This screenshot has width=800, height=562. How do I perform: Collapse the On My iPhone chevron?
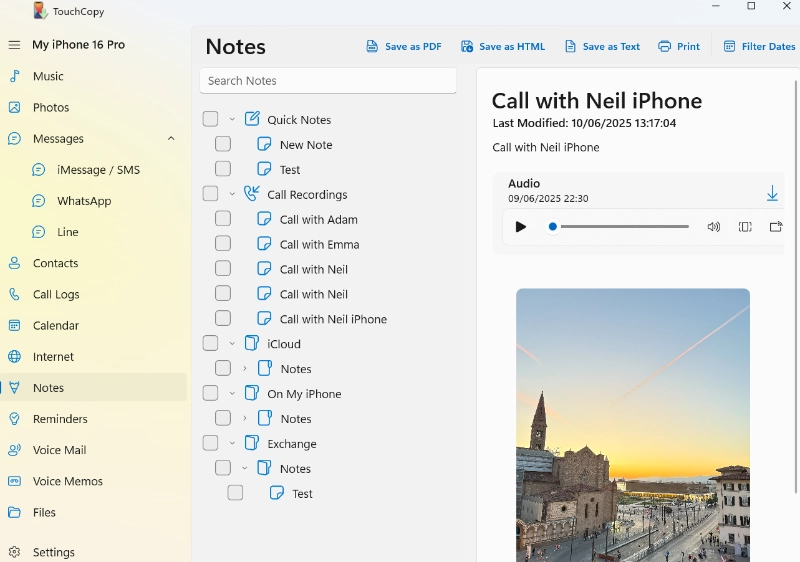[232, 394]
